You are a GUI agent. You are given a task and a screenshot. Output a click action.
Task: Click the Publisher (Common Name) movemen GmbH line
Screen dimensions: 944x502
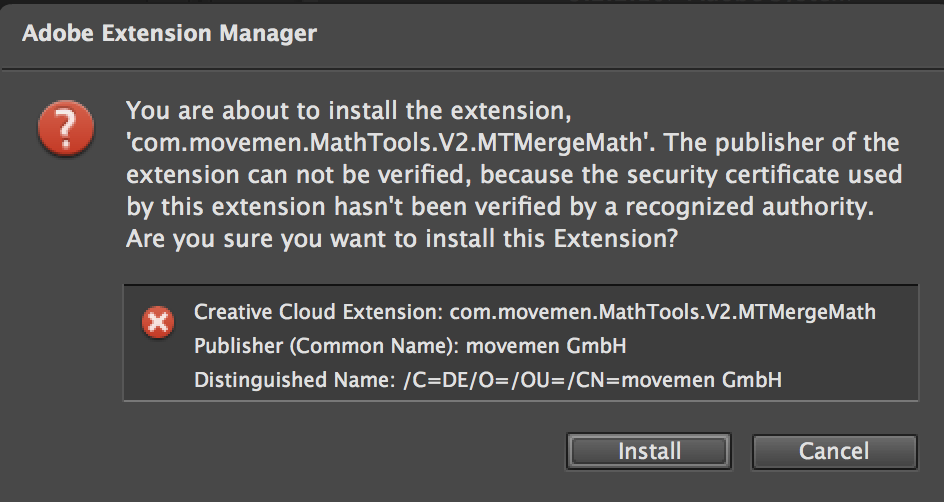point(410,346)
